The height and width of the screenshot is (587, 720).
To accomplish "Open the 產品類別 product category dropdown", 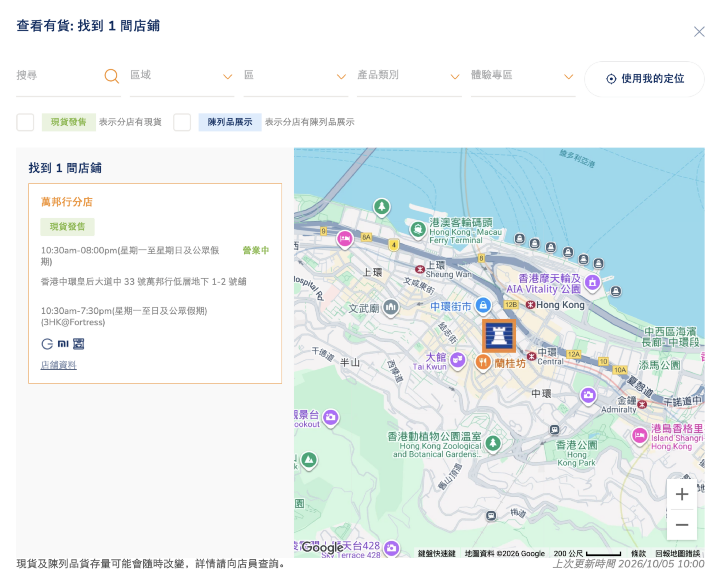I will [409, 76].
